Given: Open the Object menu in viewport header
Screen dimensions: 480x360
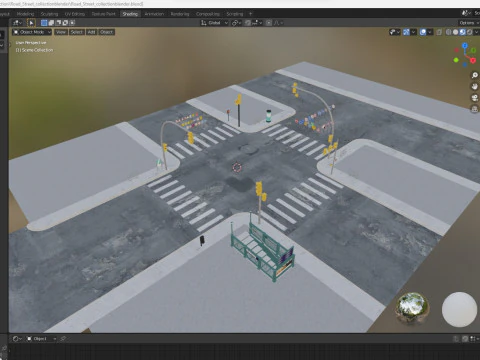Looking at the screenshot, I should [x=106, y=32].
